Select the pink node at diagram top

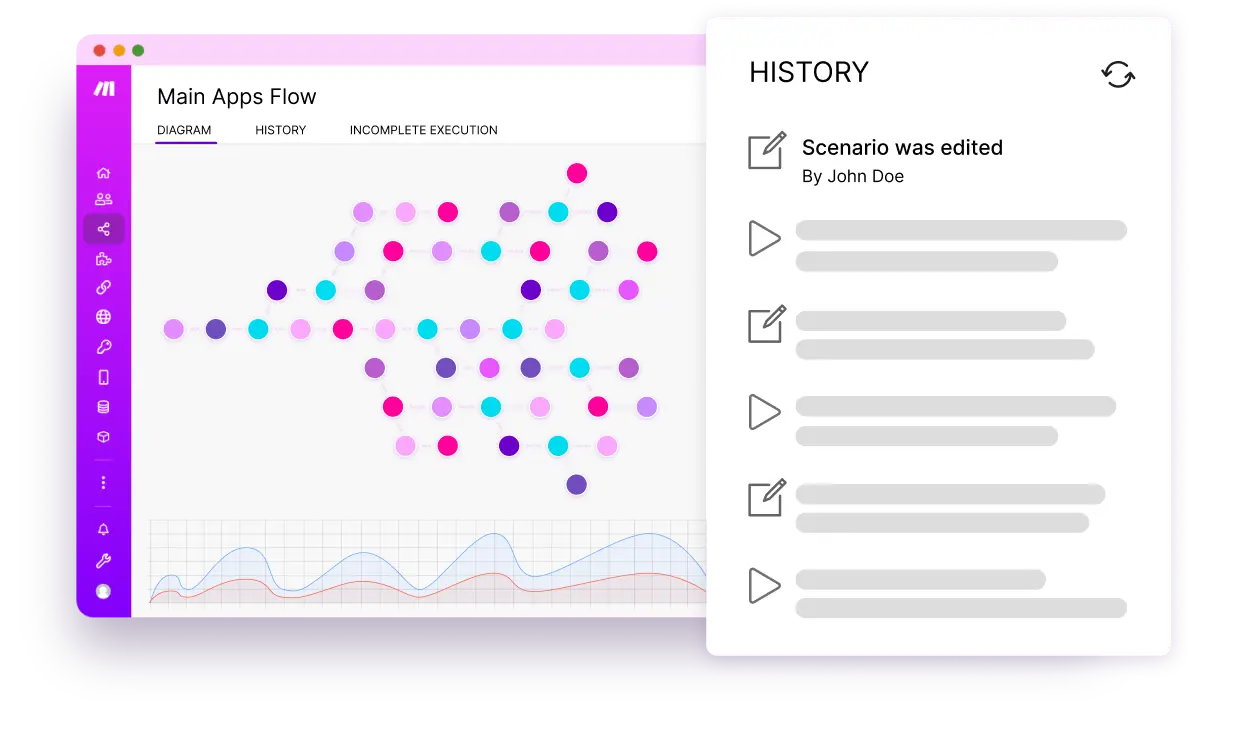(577, 172)
